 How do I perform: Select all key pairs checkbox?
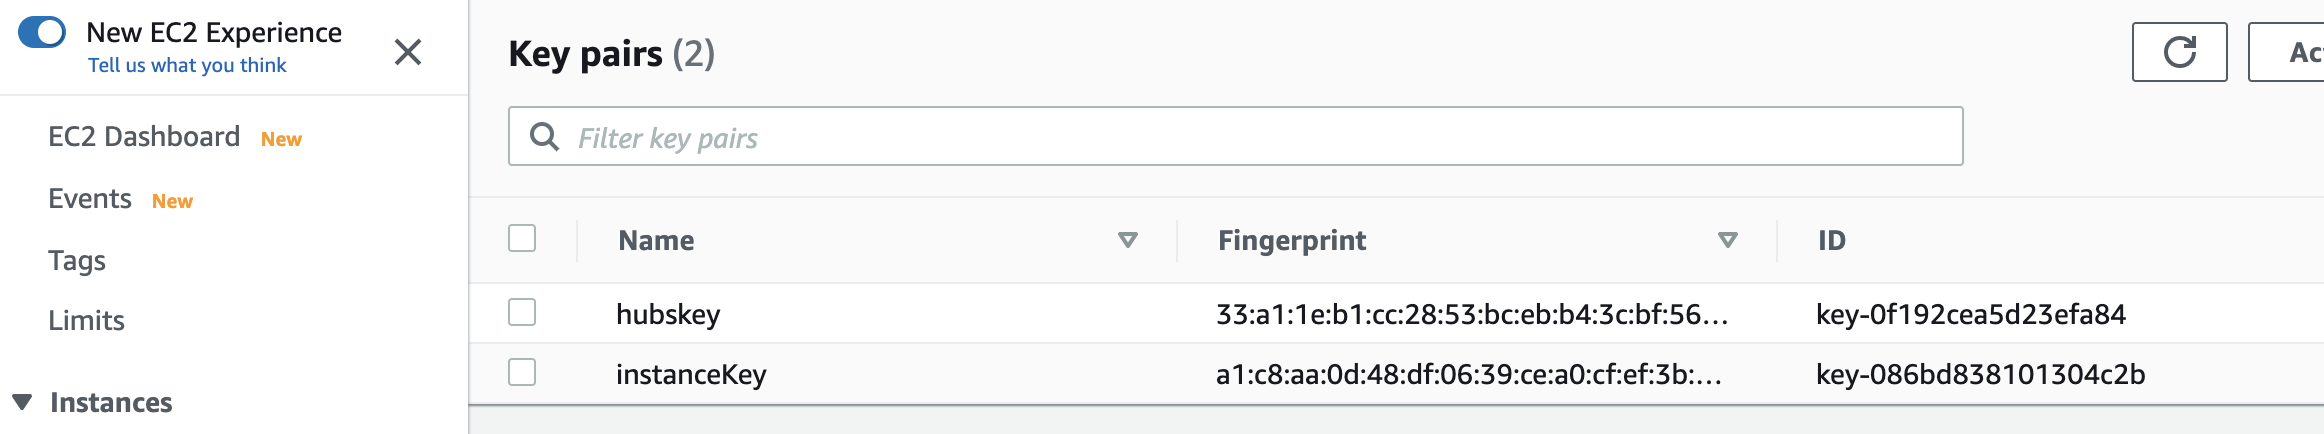pos(522,238)
